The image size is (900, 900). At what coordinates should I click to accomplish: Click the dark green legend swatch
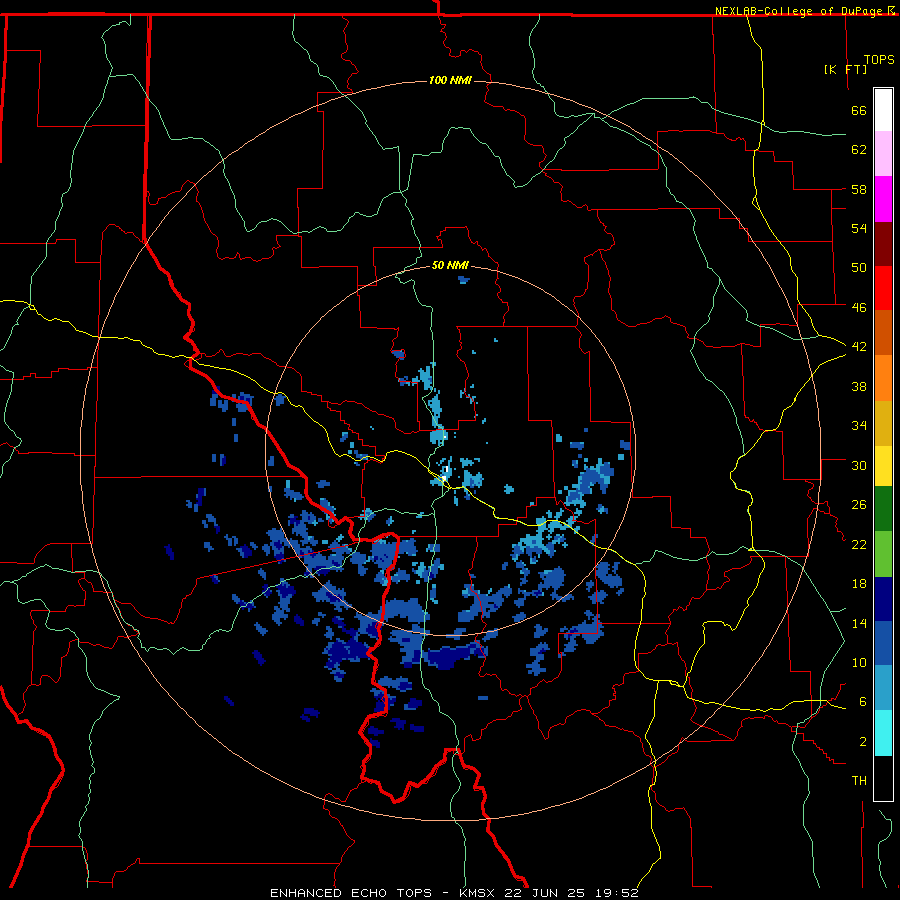coord(883,509)
